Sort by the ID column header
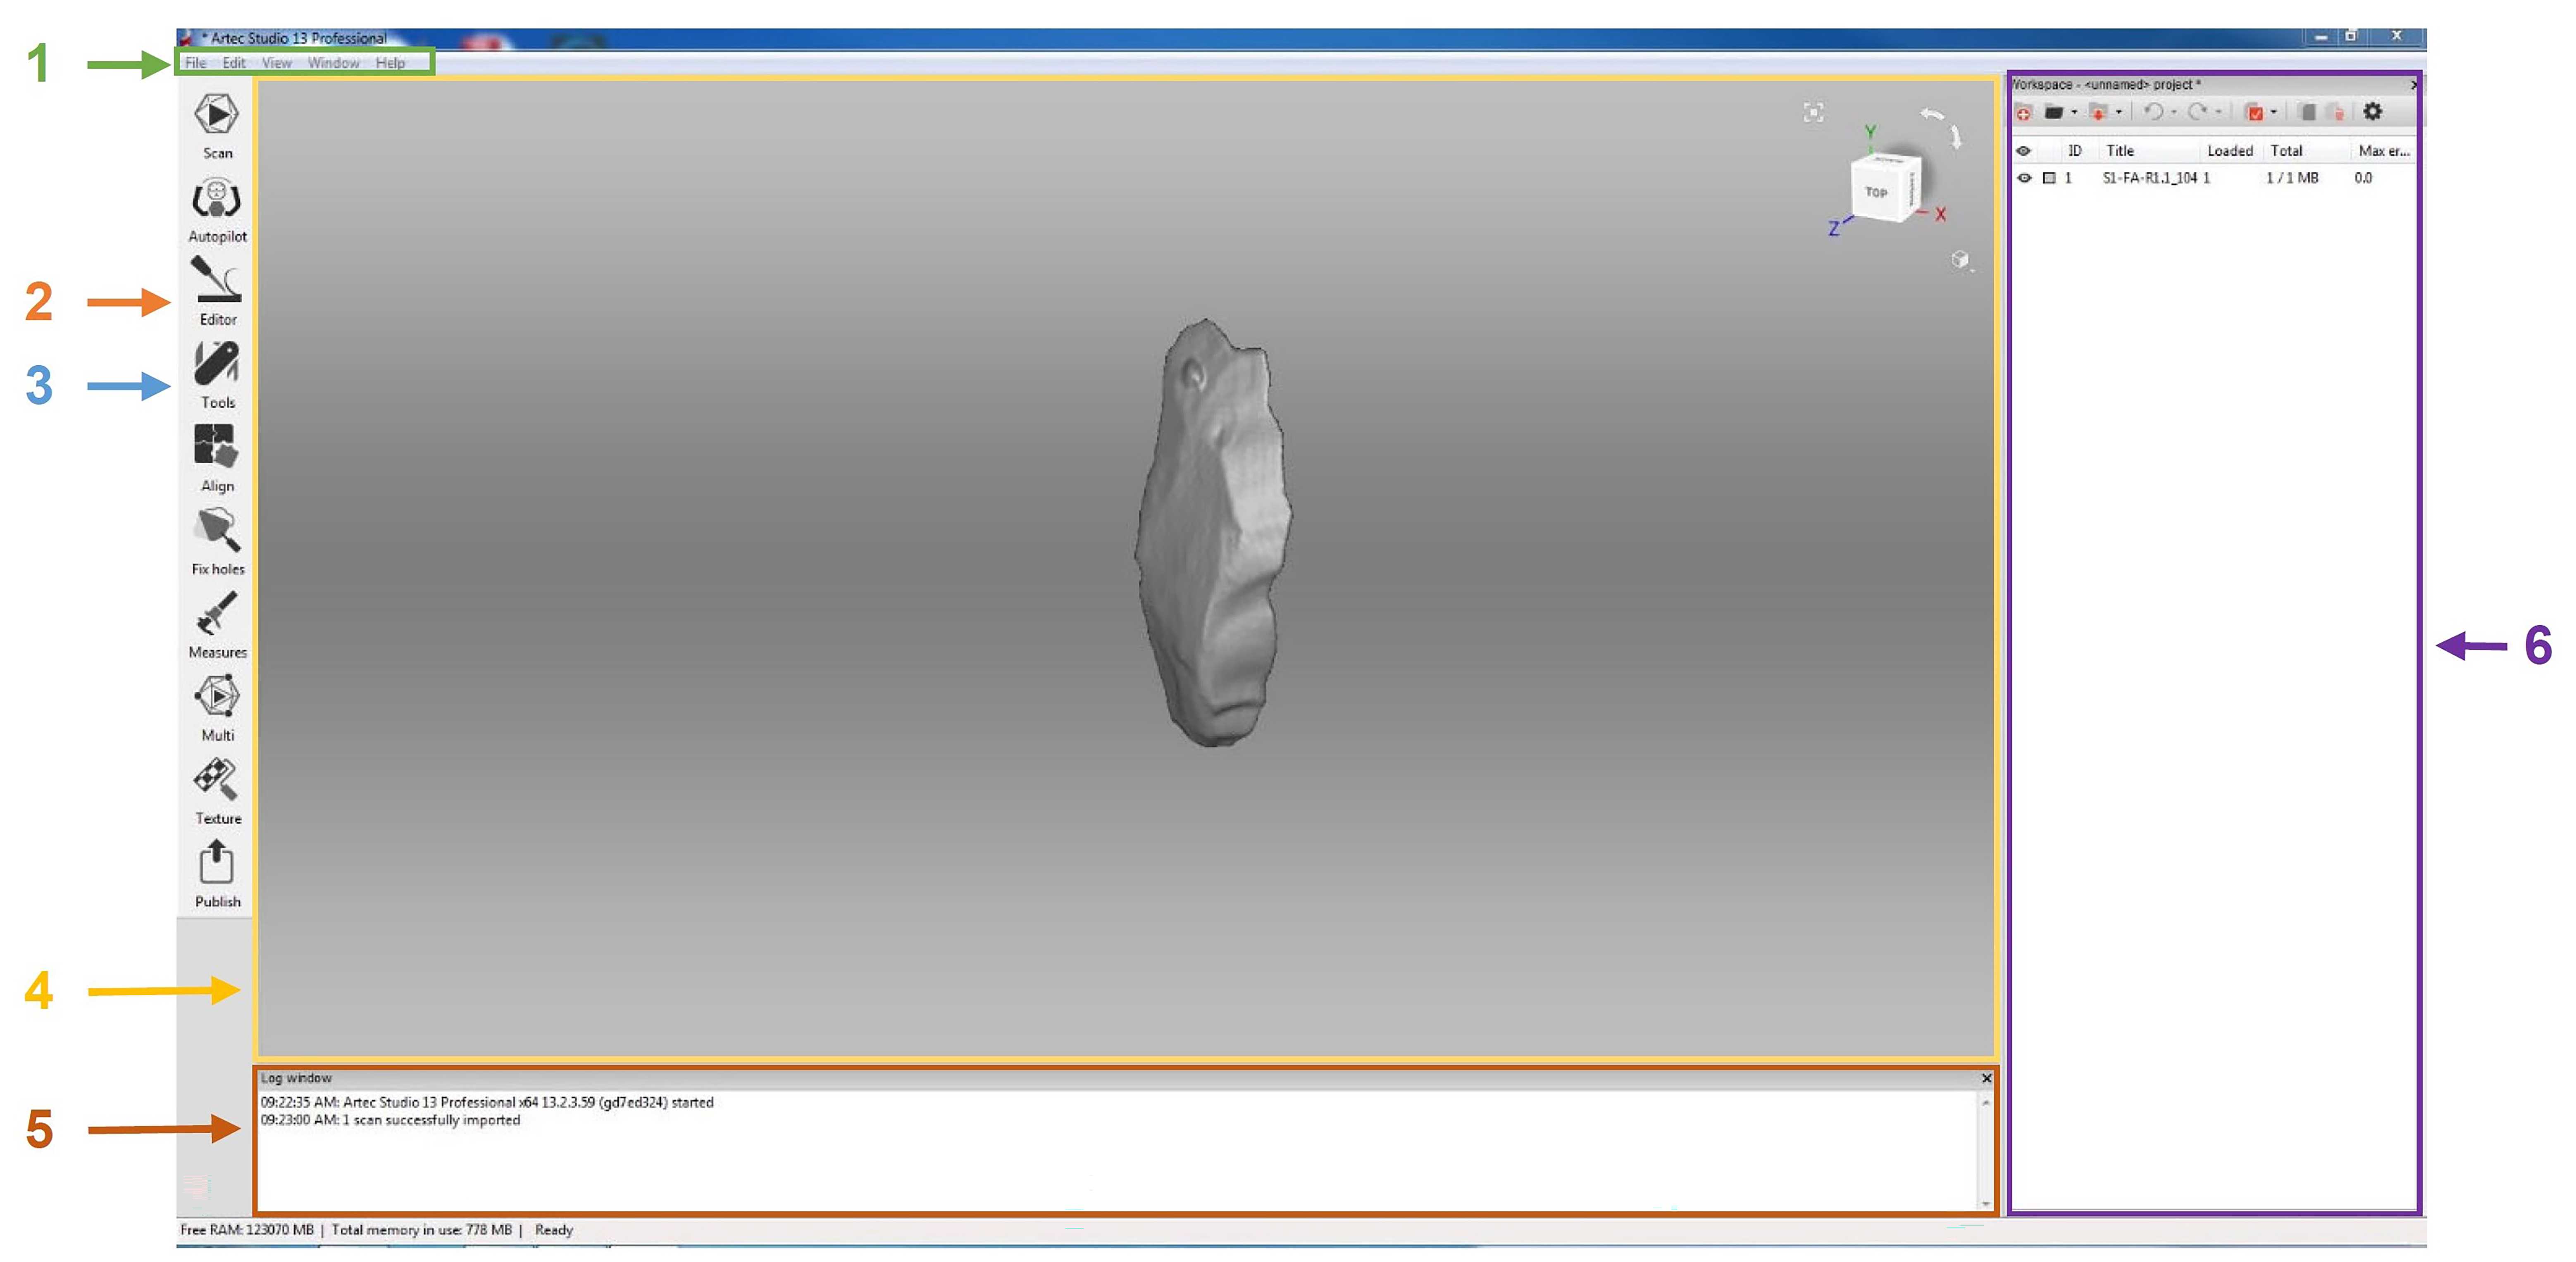The width and height of the screenshot is (2576, 1262). point(2075,151)
